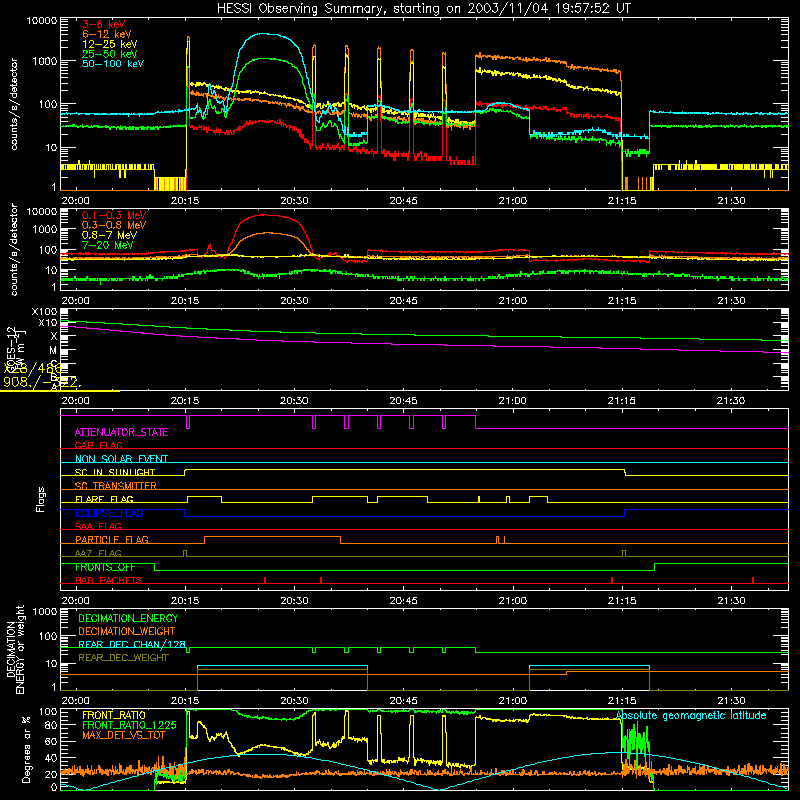Click the blue ECLIPSE_FLAG label

[109, 513]
